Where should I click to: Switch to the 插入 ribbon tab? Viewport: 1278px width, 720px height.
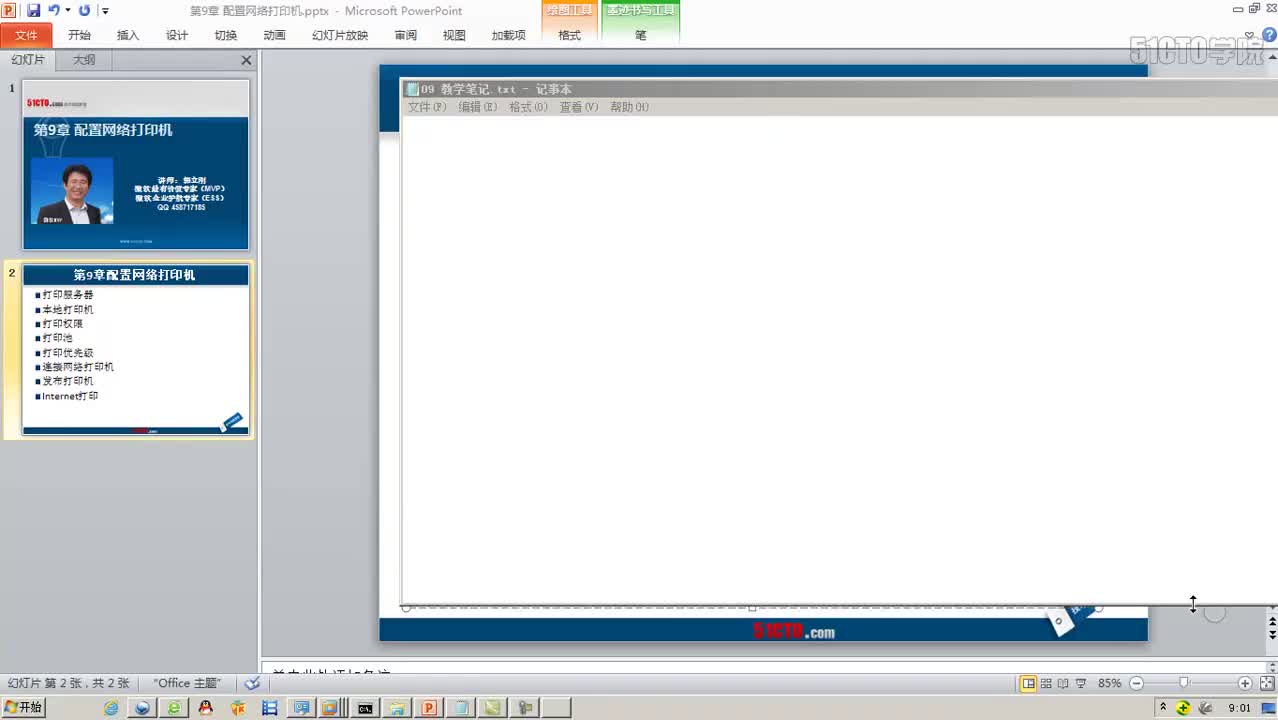coord(128,35)
